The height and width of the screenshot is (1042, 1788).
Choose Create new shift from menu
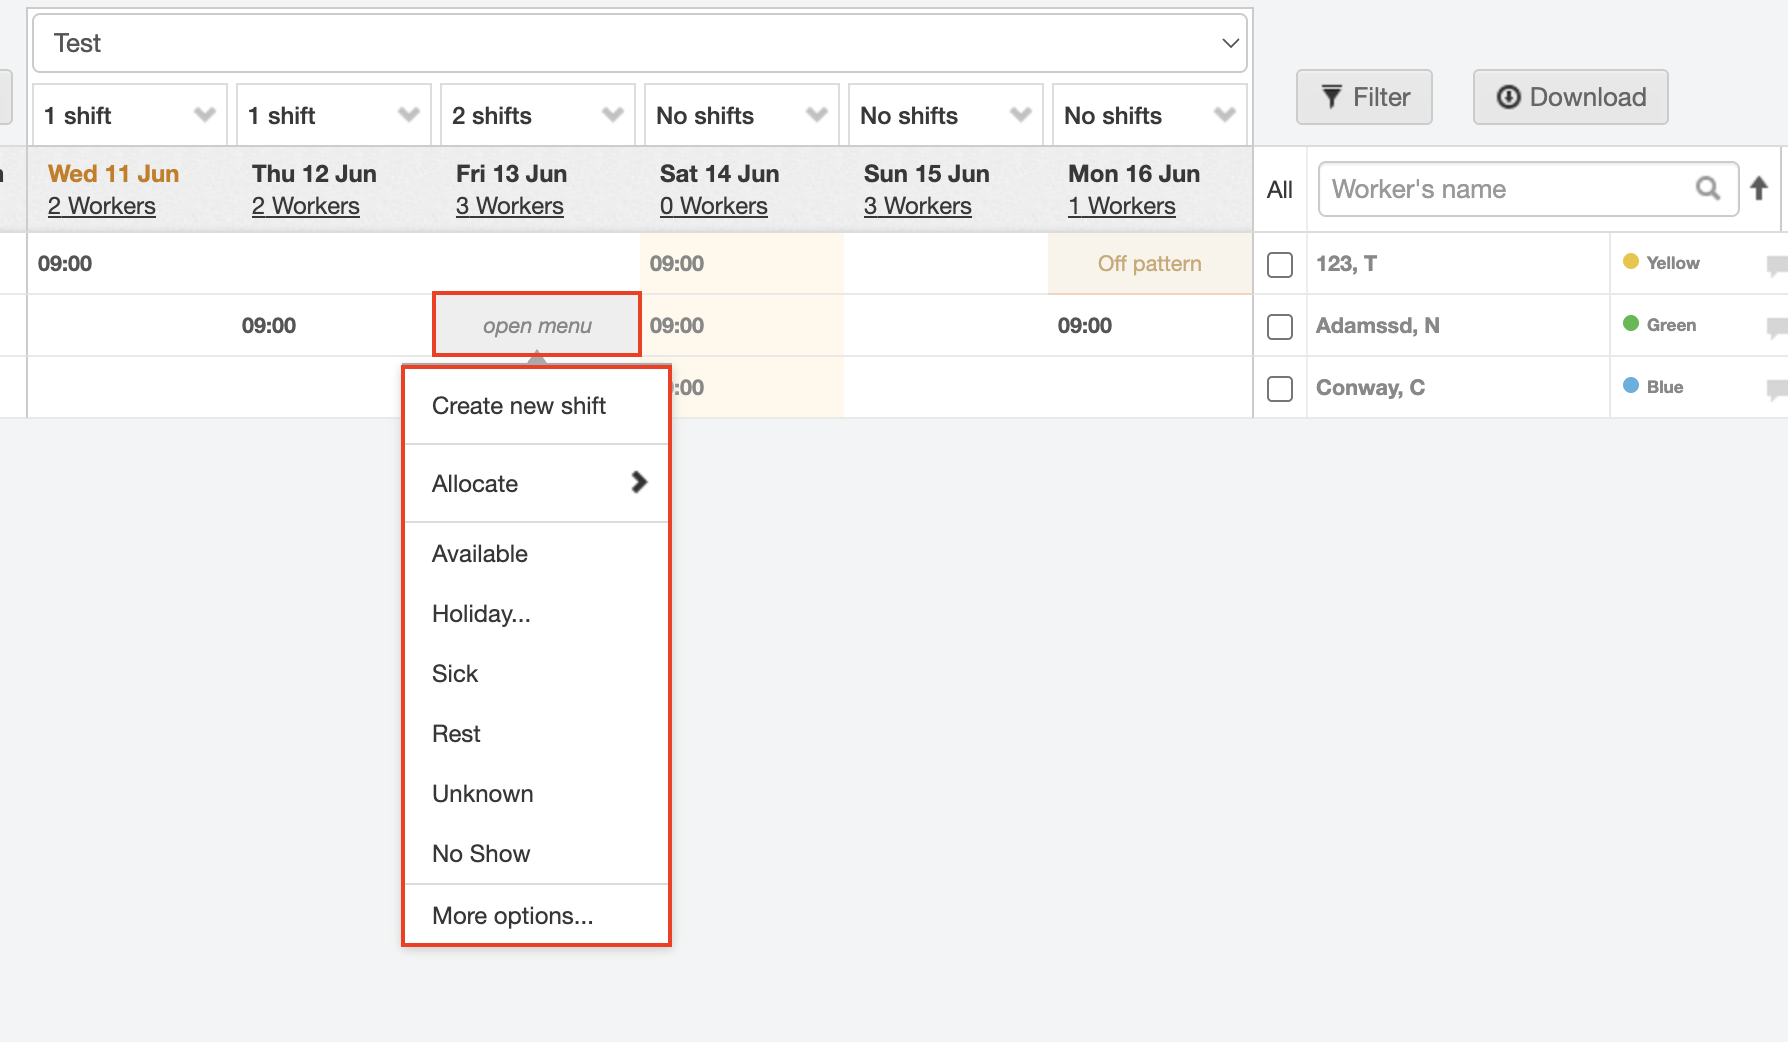point(519,406)
